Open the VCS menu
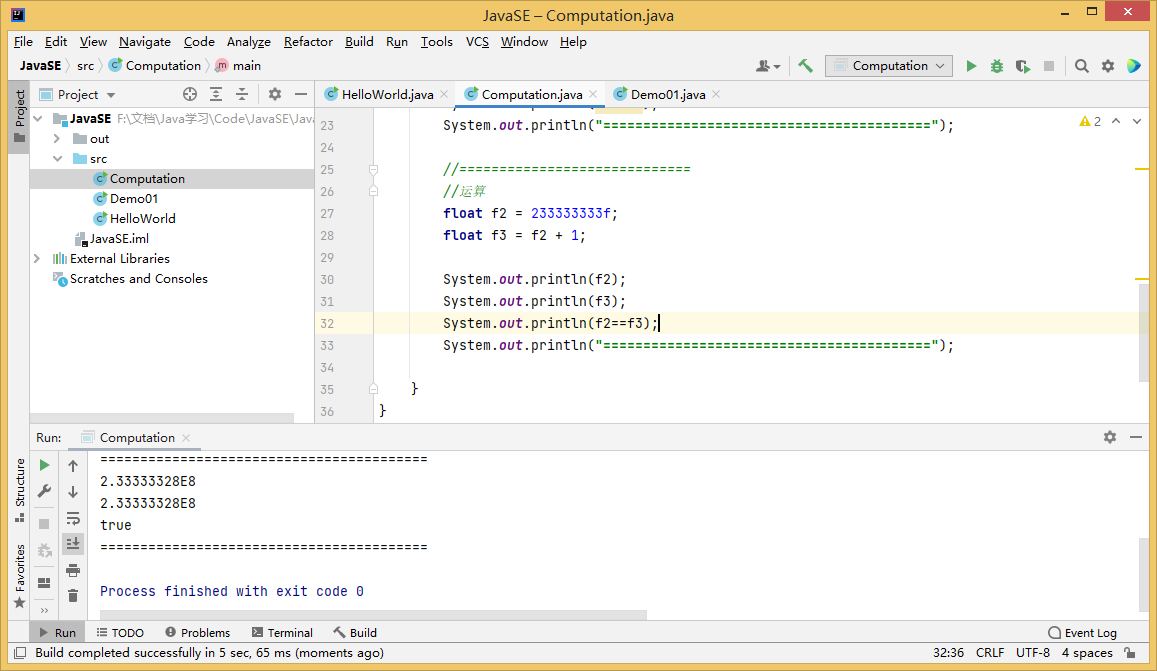The image size is (1157, 671). (477, 42)
